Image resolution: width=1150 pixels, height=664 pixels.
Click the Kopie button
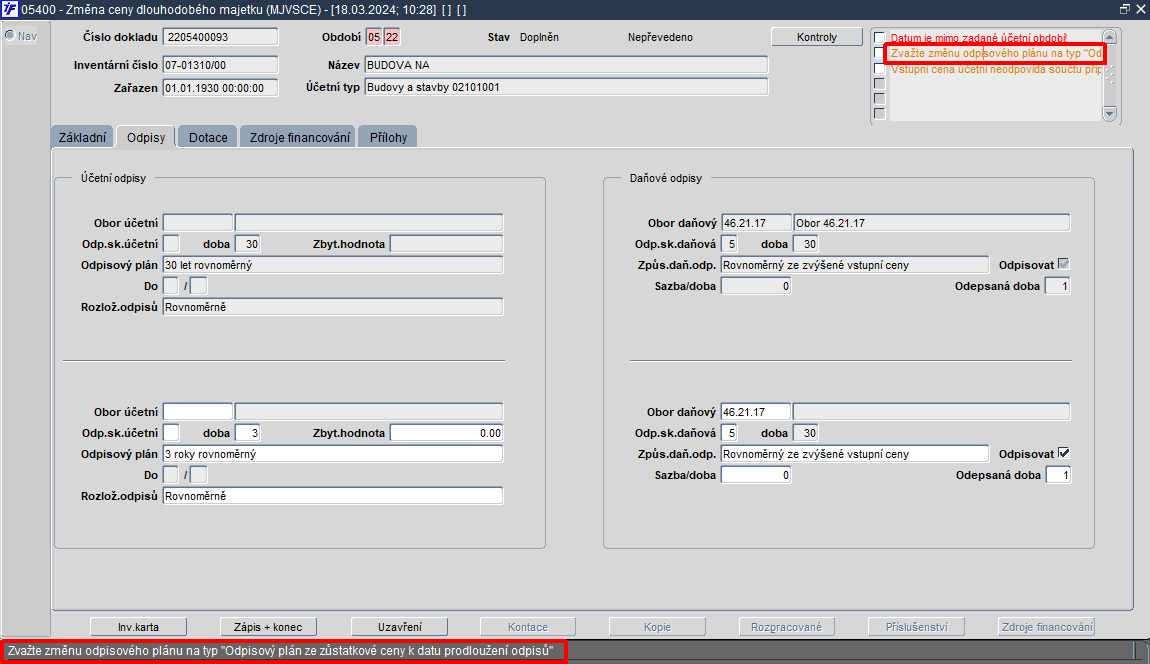(658, 627)
